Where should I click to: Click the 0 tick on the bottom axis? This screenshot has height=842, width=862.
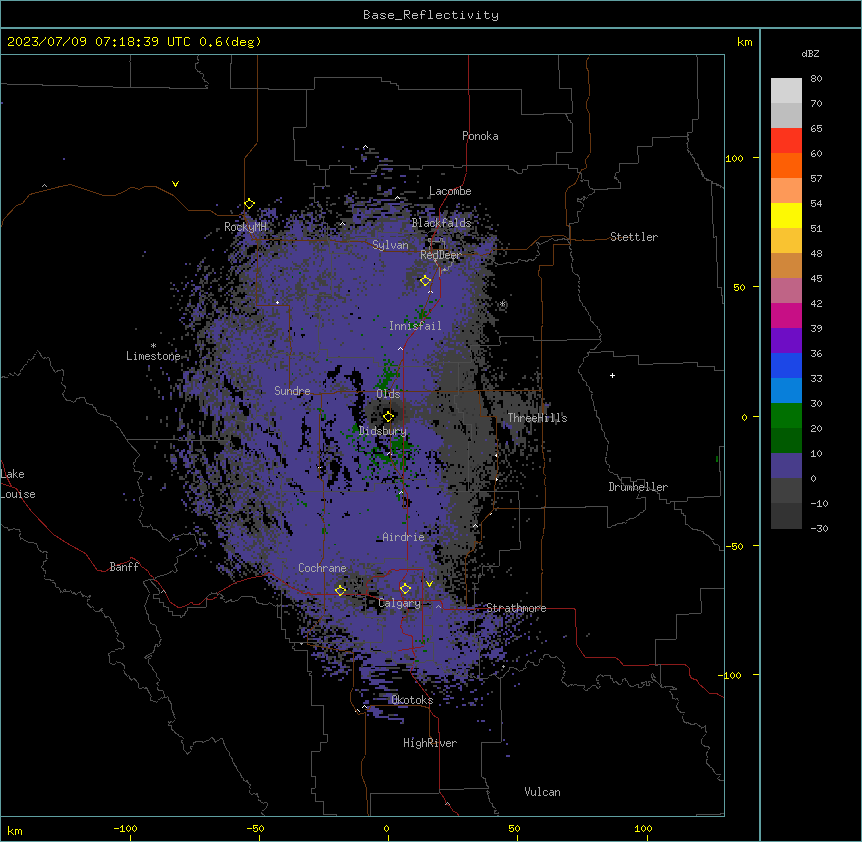tap(386, 828)
